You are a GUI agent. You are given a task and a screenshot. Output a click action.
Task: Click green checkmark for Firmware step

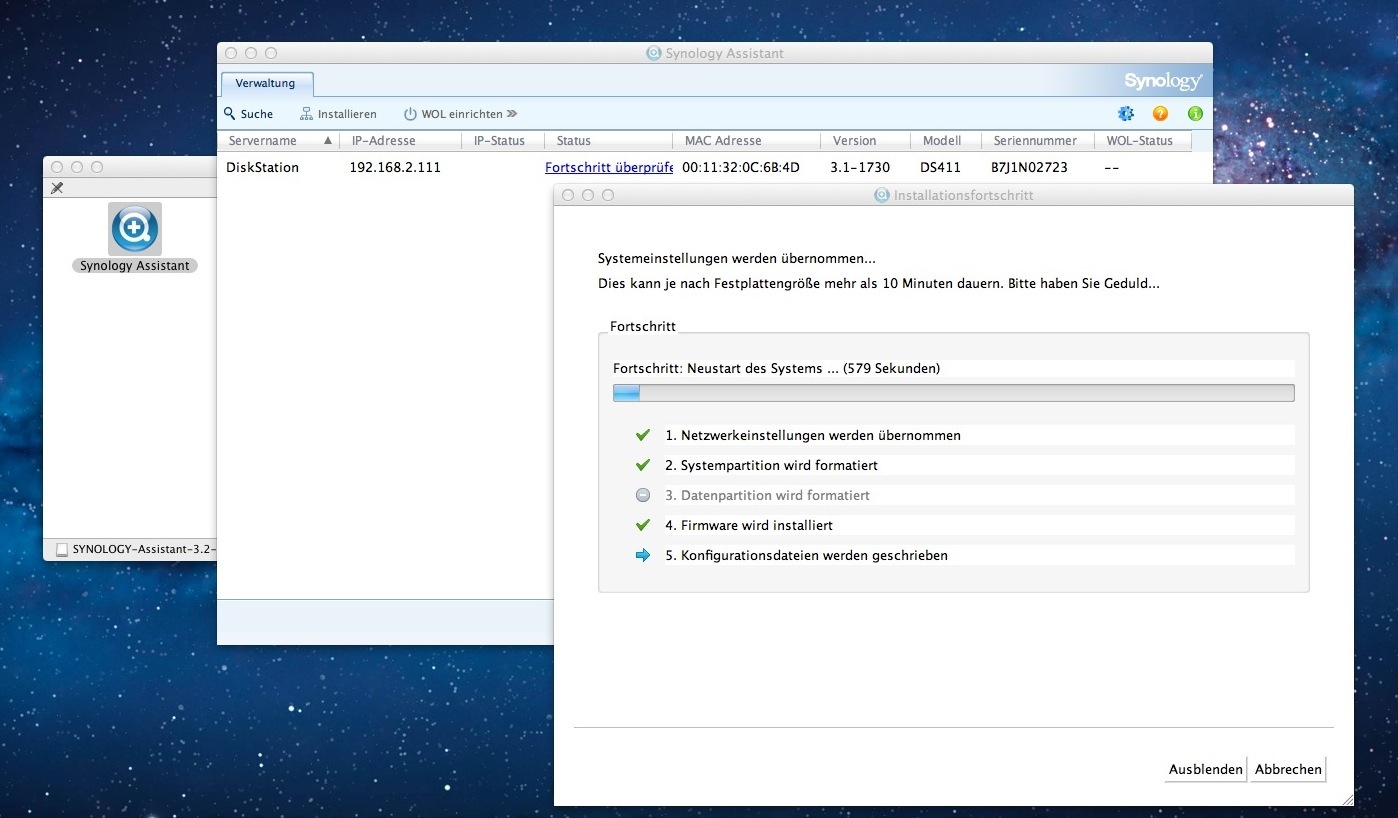click(643, 525)
